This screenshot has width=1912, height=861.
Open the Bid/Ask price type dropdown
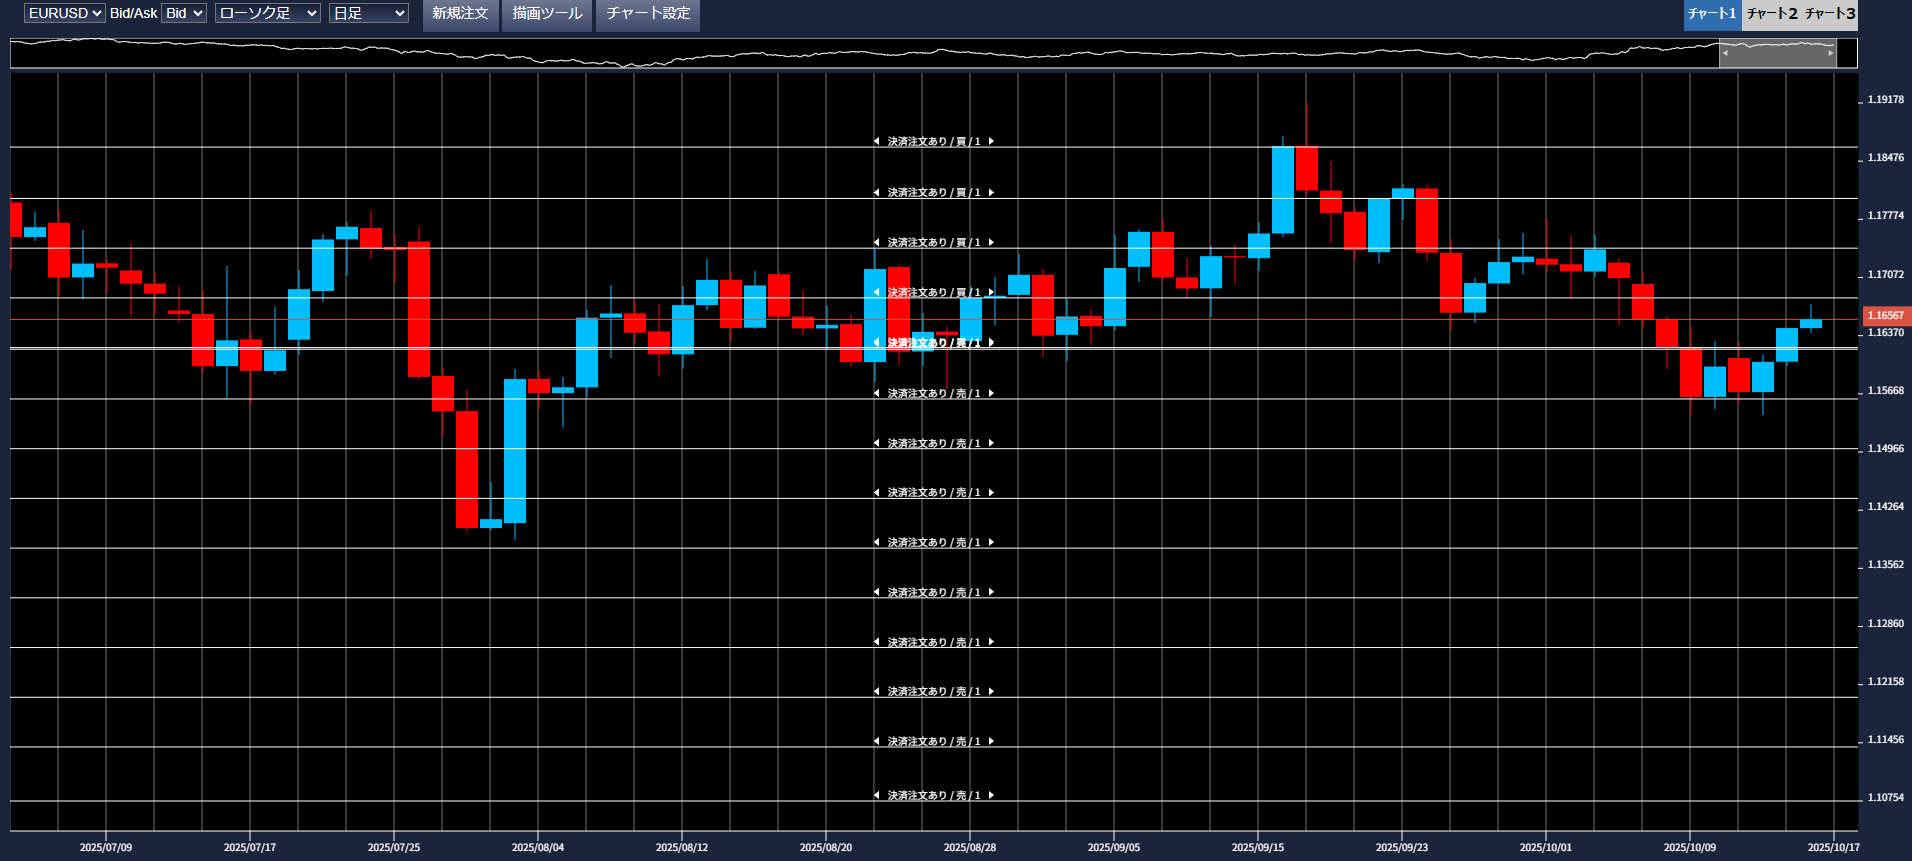(184, 13)
